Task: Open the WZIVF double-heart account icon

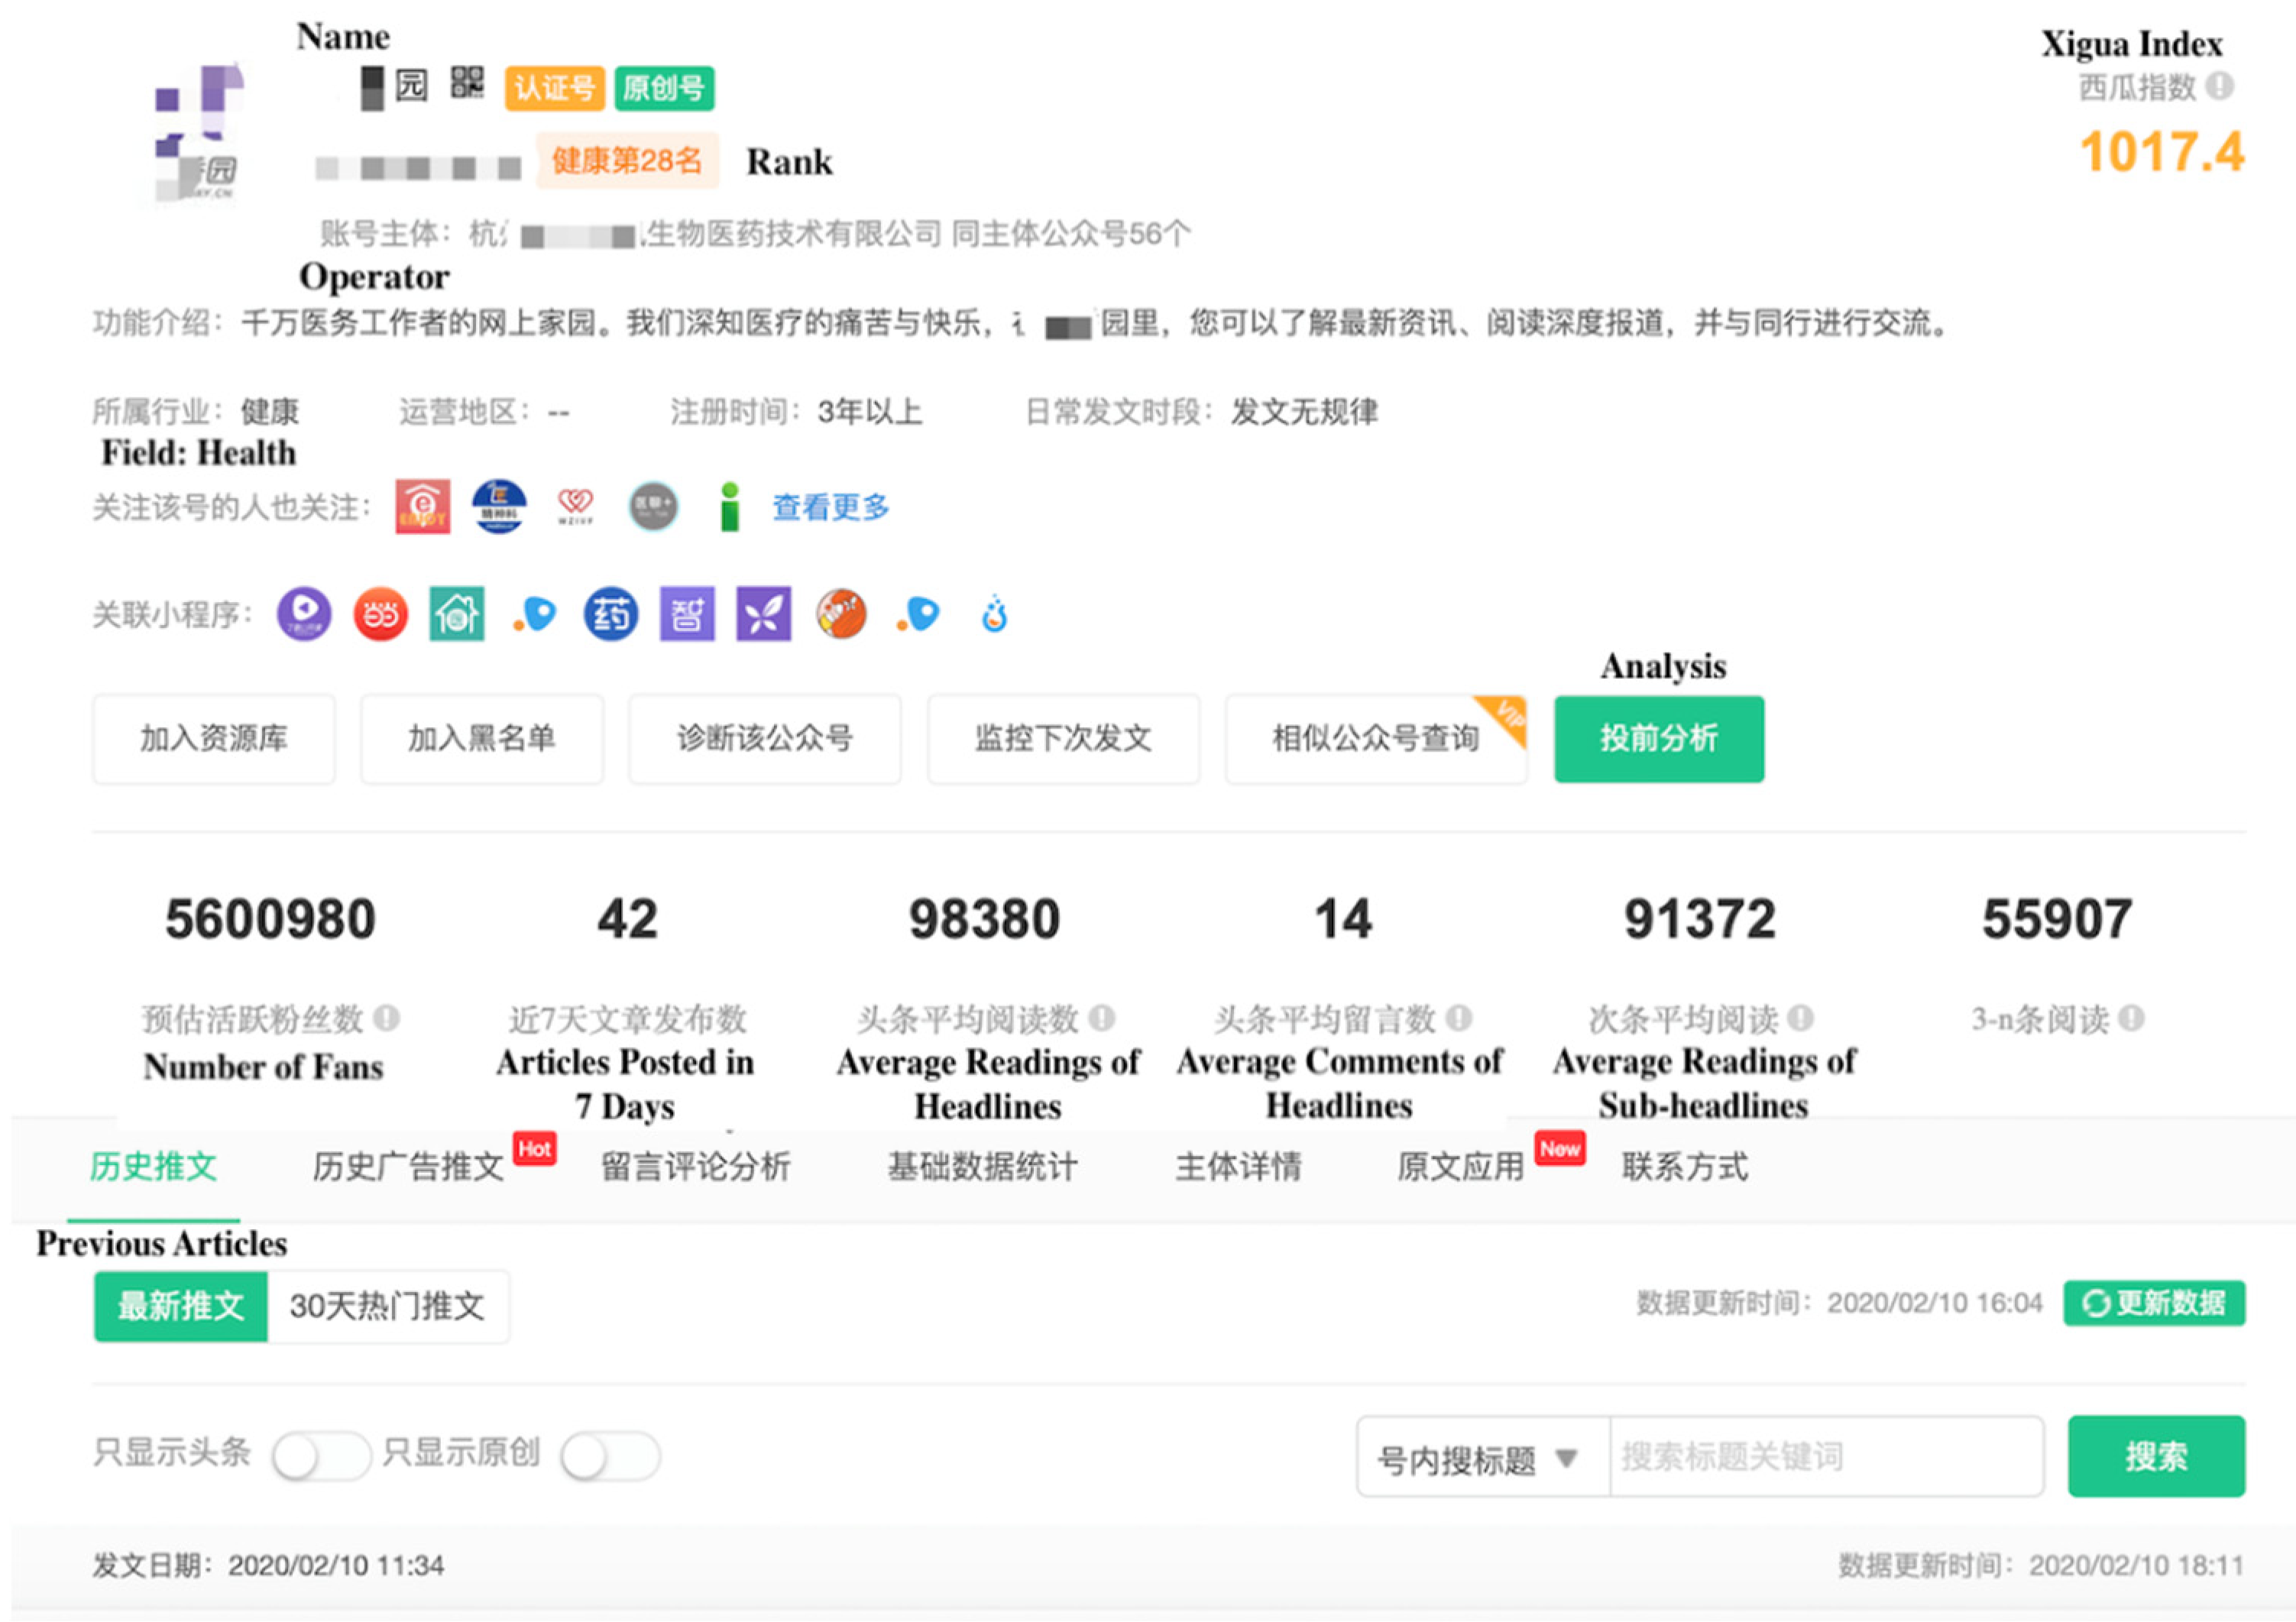Action: point(575,506)
